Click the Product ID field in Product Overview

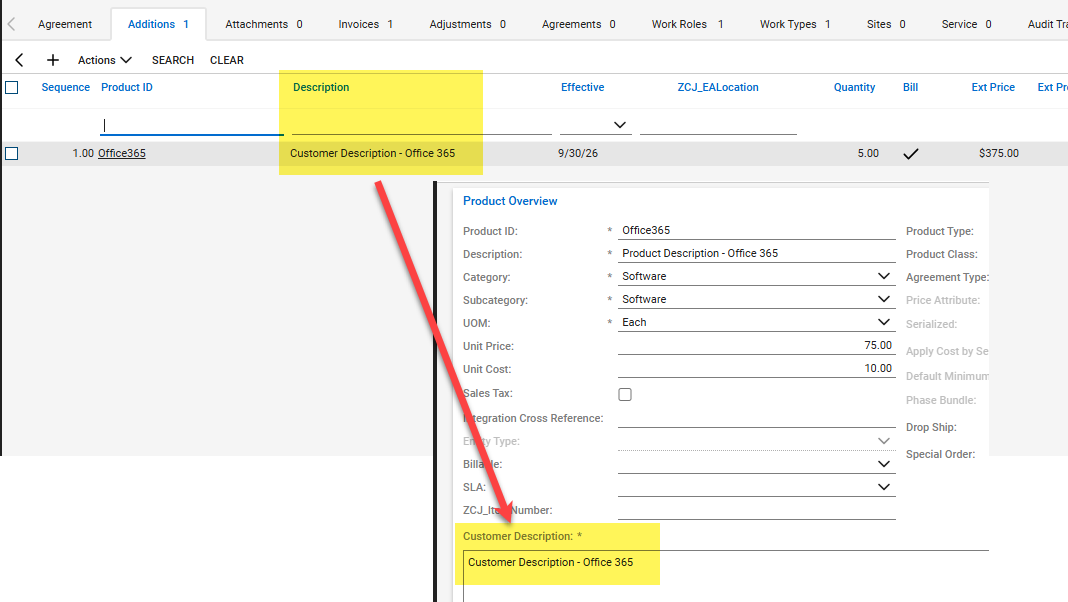click(756, 230)
